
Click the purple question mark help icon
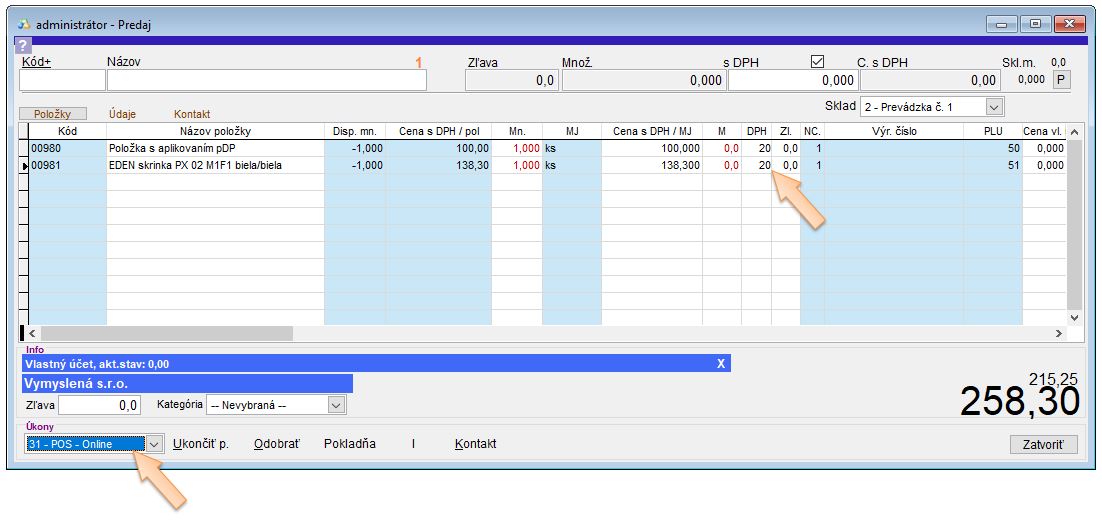tap(23, 45)
